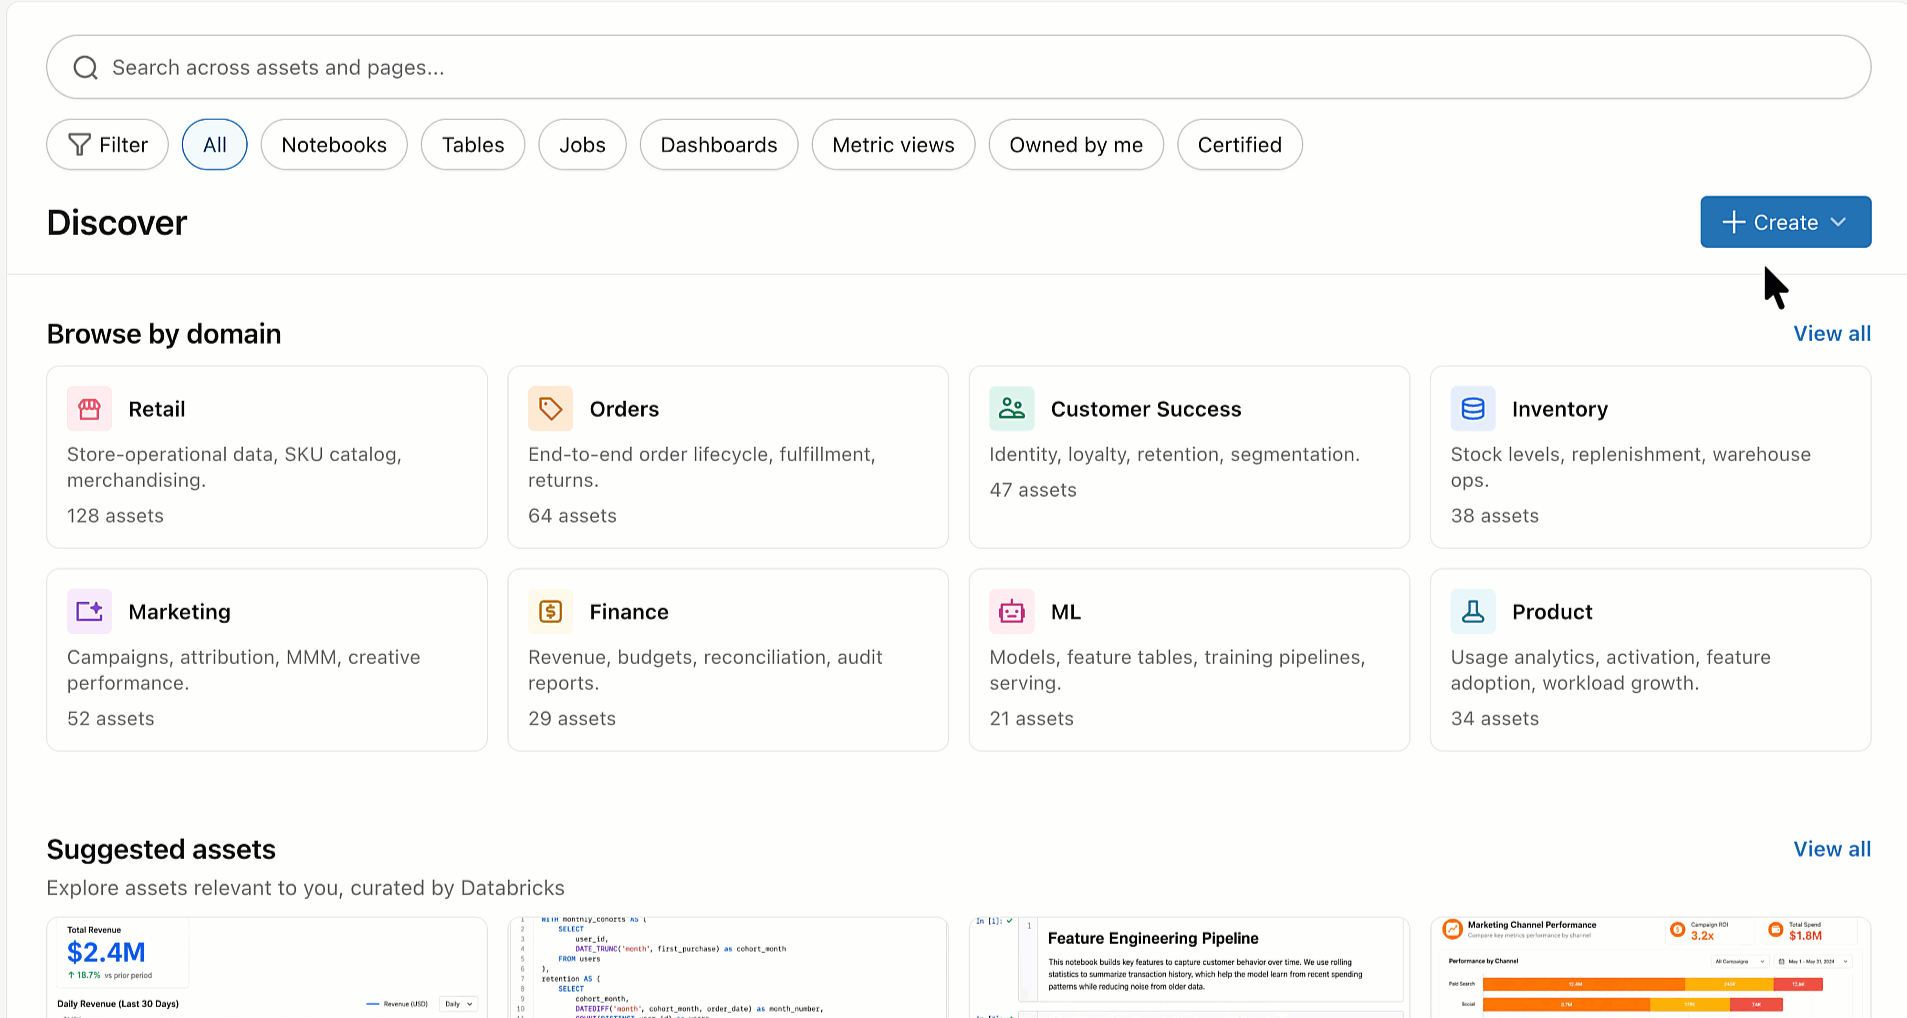The height and width of the screenshot is (1018, 1907).
Task: Click the 21 assets count
Action: point(1031,719)
